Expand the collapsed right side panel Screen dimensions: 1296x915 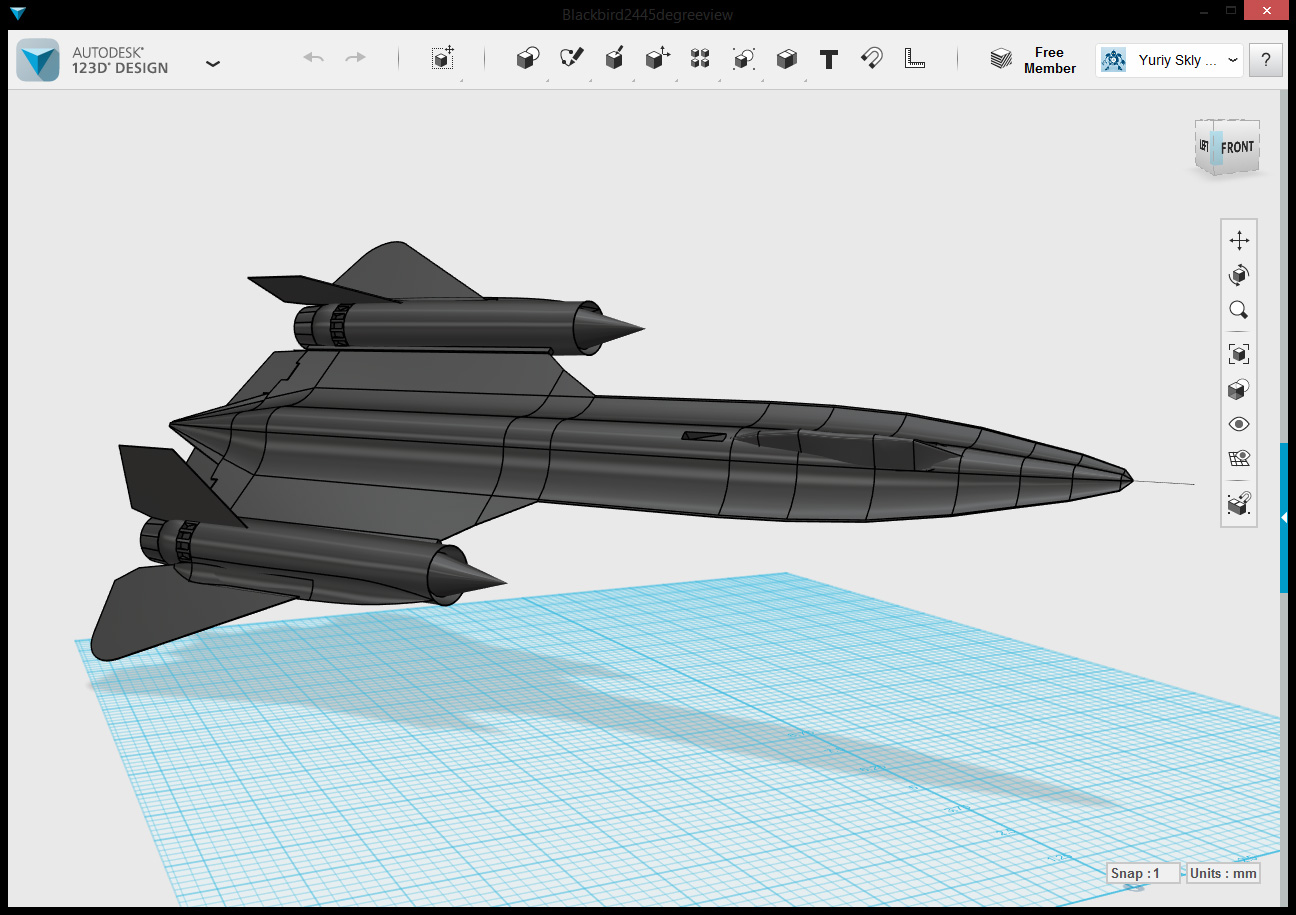[x=1284, y=517]
